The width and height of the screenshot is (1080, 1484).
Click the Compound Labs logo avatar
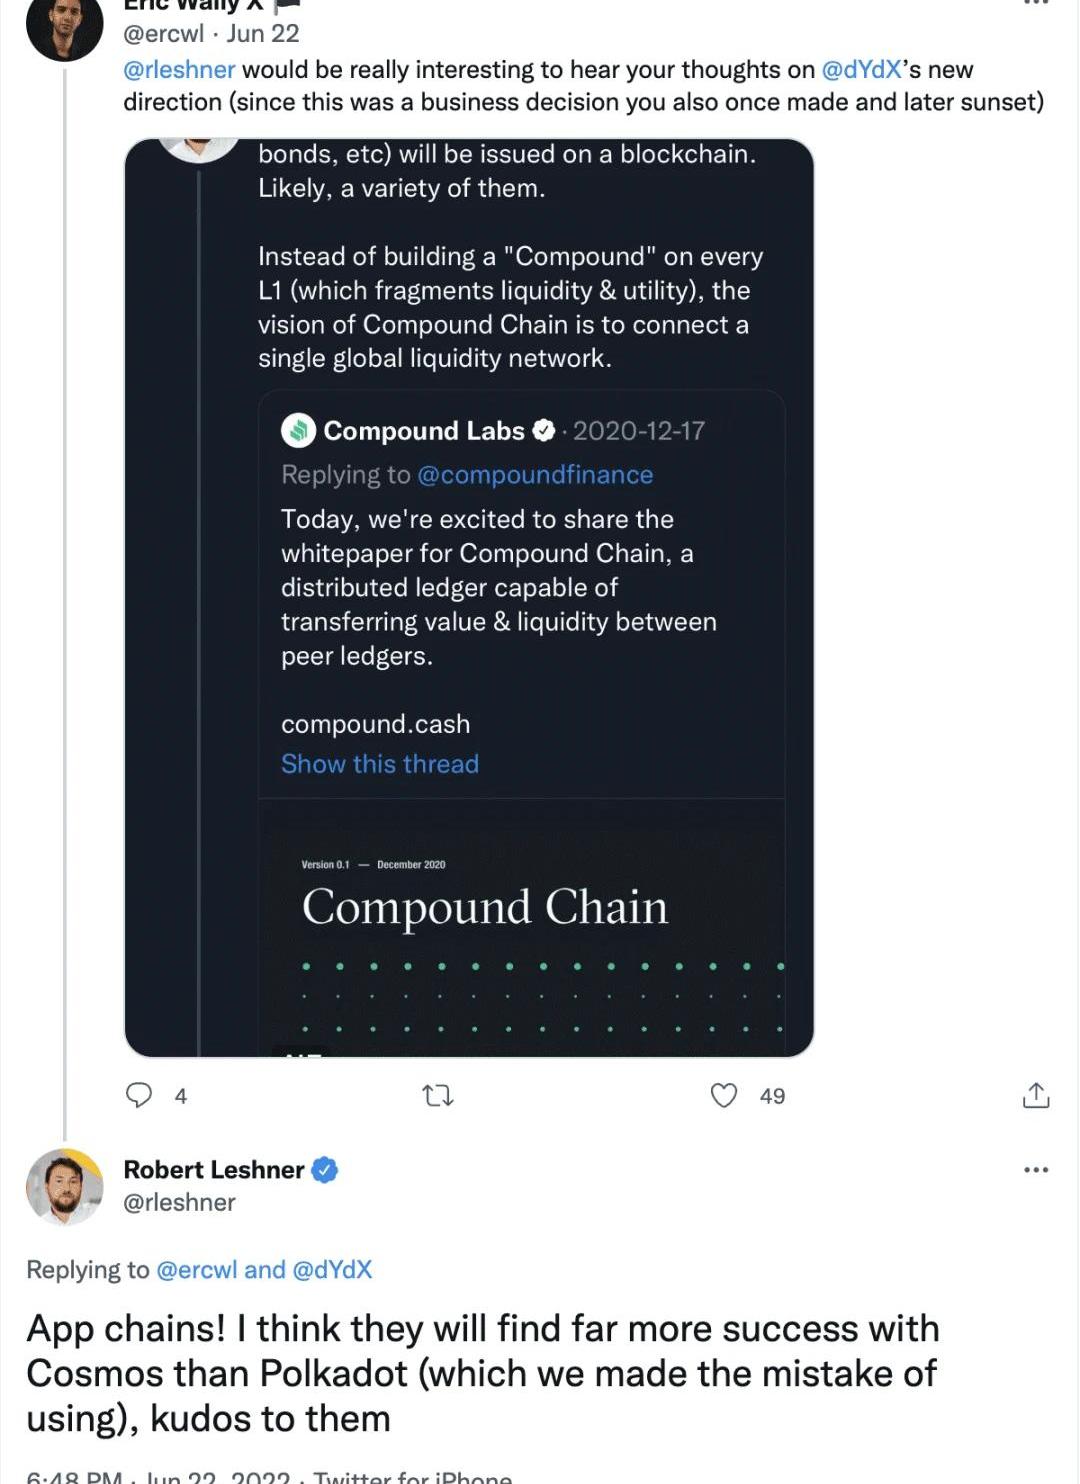click(x=299, y=430)
